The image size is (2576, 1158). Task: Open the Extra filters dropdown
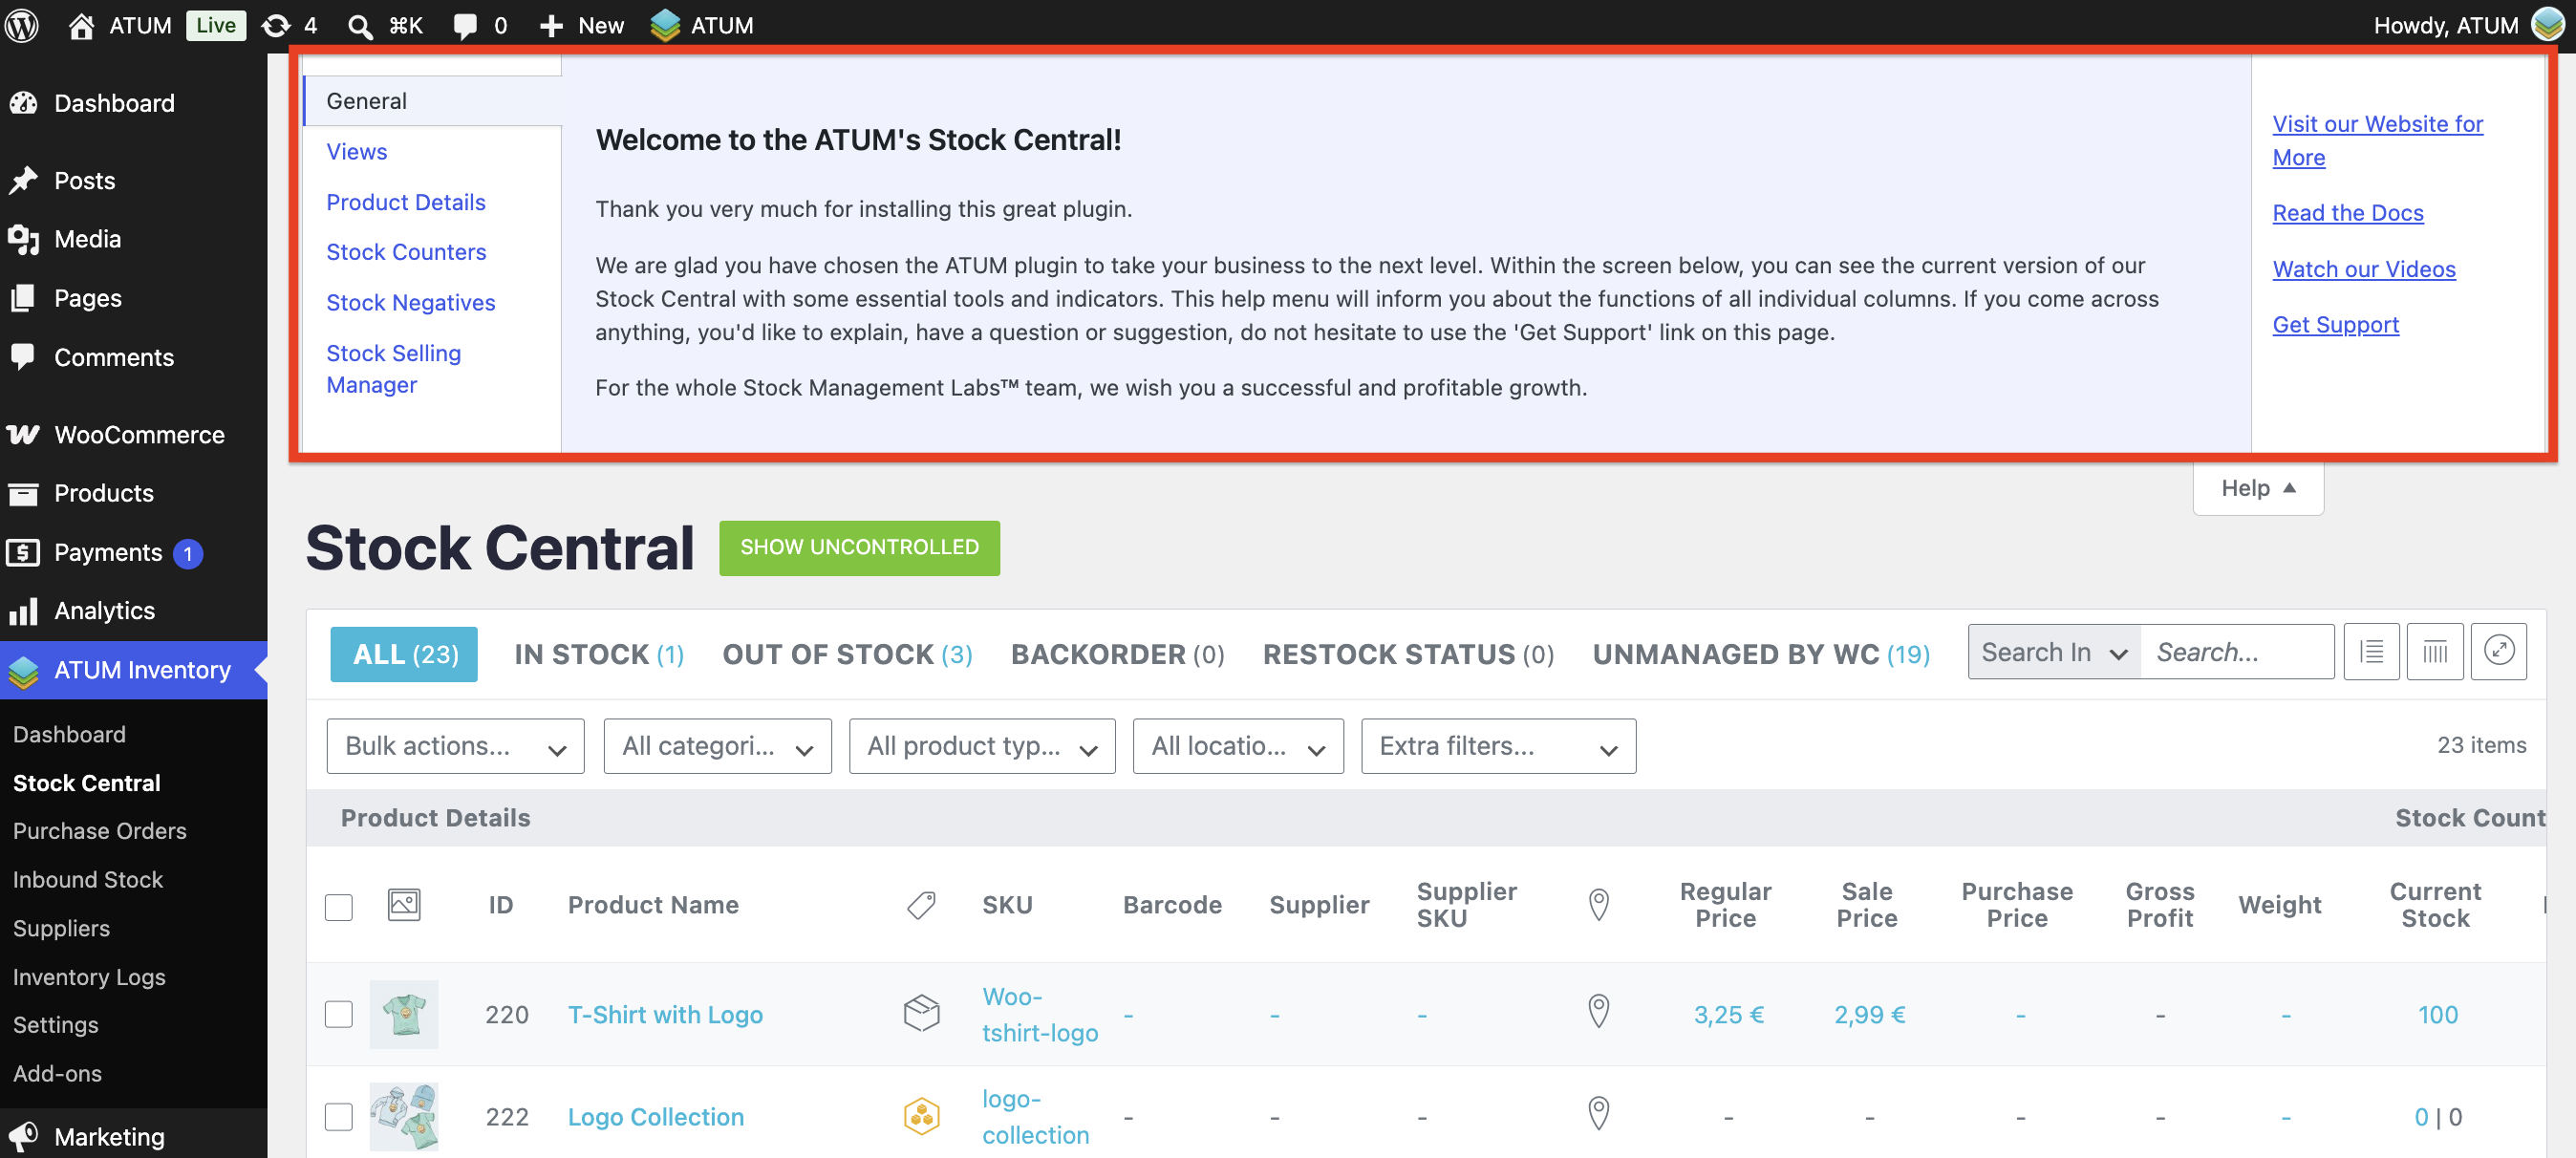tap(1498, 745)
